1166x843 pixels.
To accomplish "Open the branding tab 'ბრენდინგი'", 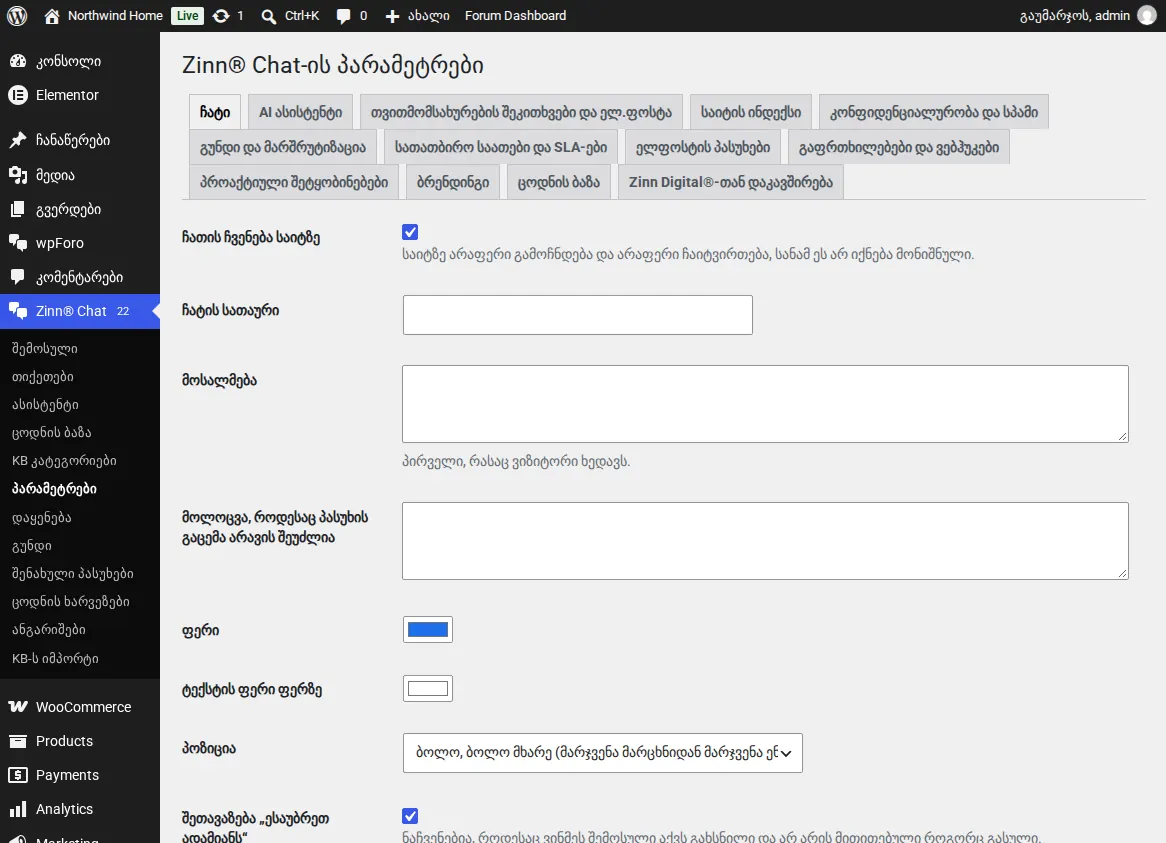I will (x=453, y=182).
